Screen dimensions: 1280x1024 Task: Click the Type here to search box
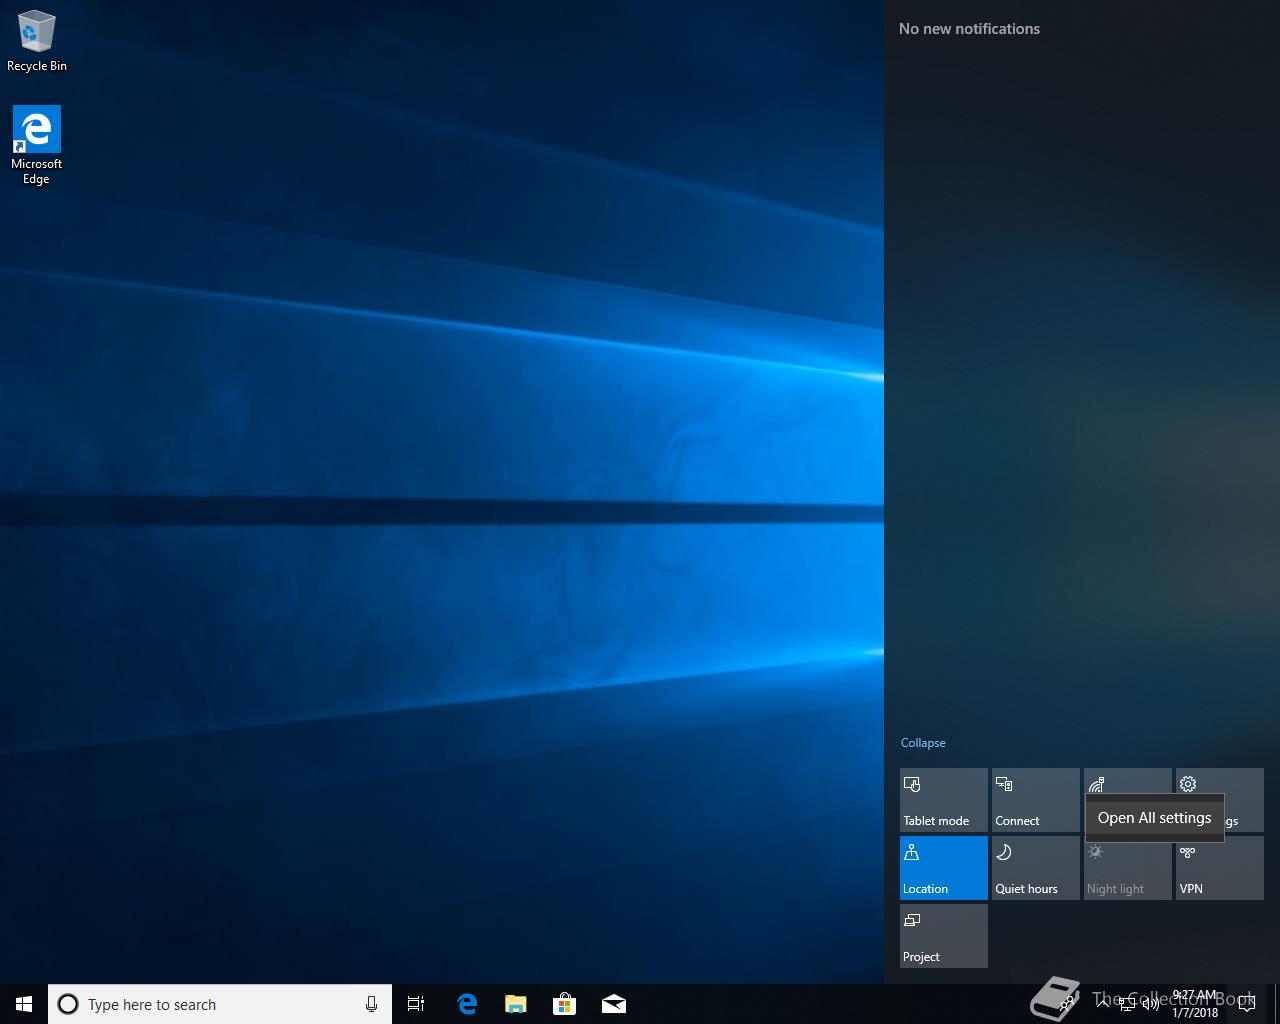click(219, 1004)
